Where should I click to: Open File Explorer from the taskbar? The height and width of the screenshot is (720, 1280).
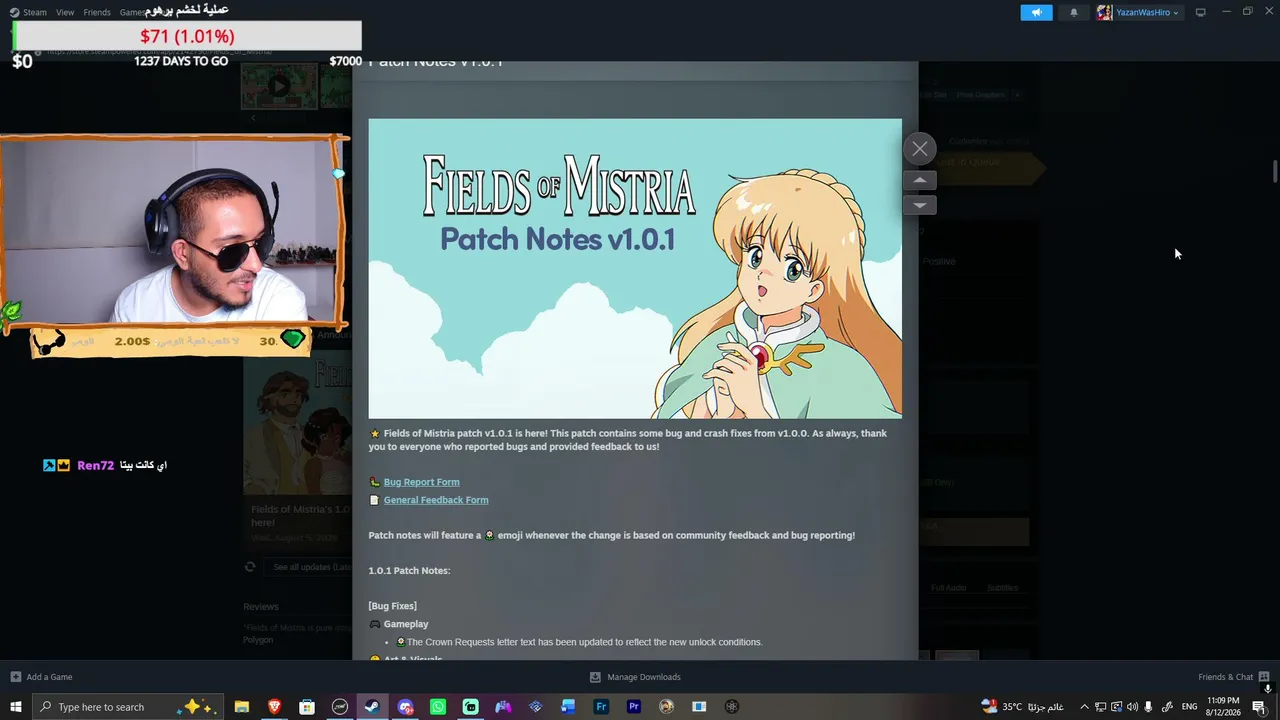coord(241,707)
